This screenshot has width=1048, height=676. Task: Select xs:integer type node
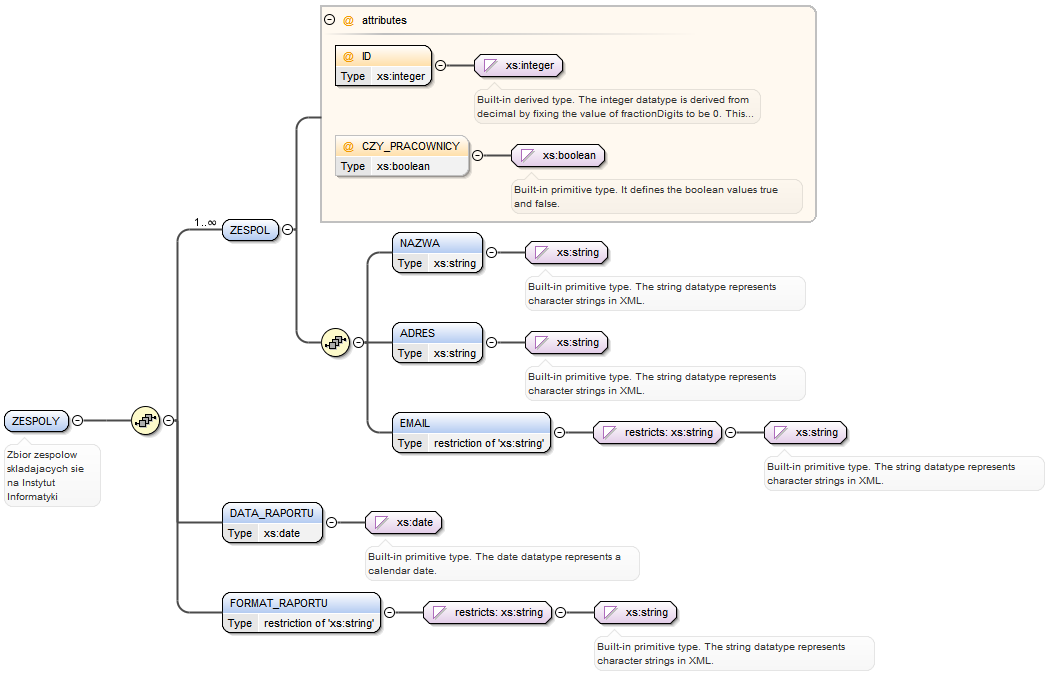(519, 66)
